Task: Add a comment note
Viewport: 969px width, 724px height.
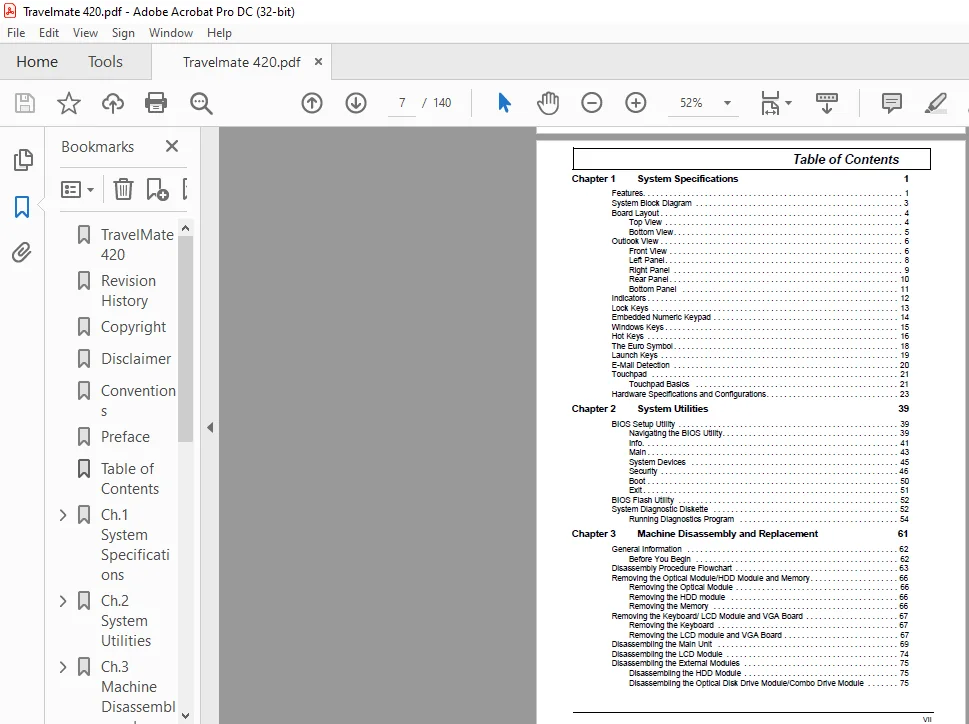Action: 891,103
